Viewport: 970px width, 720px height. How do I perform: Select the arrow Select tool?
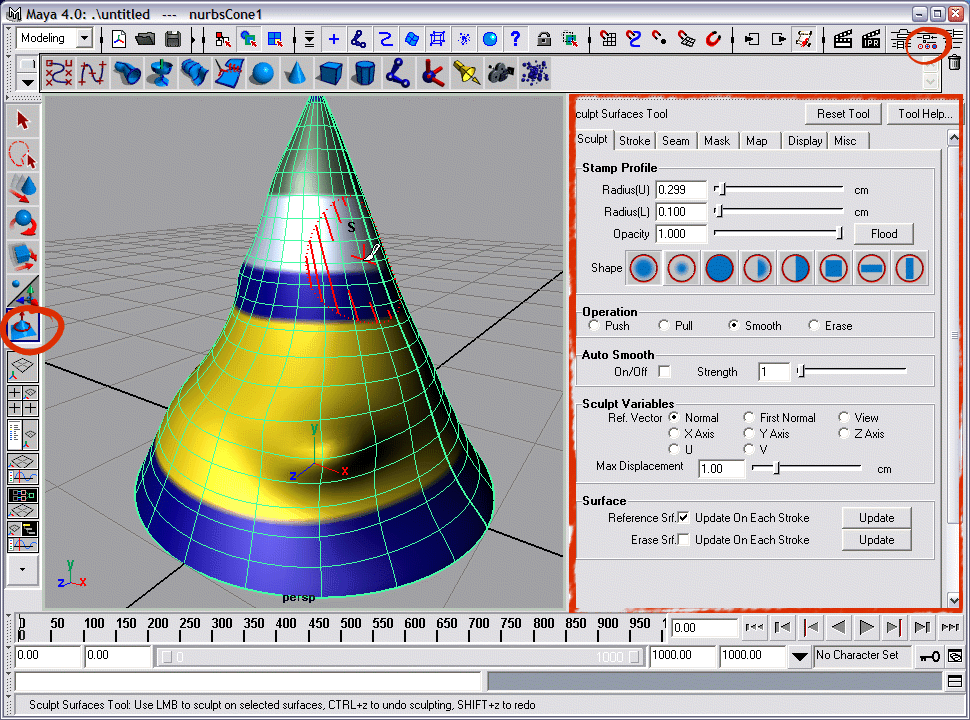[x=23, y=121]
